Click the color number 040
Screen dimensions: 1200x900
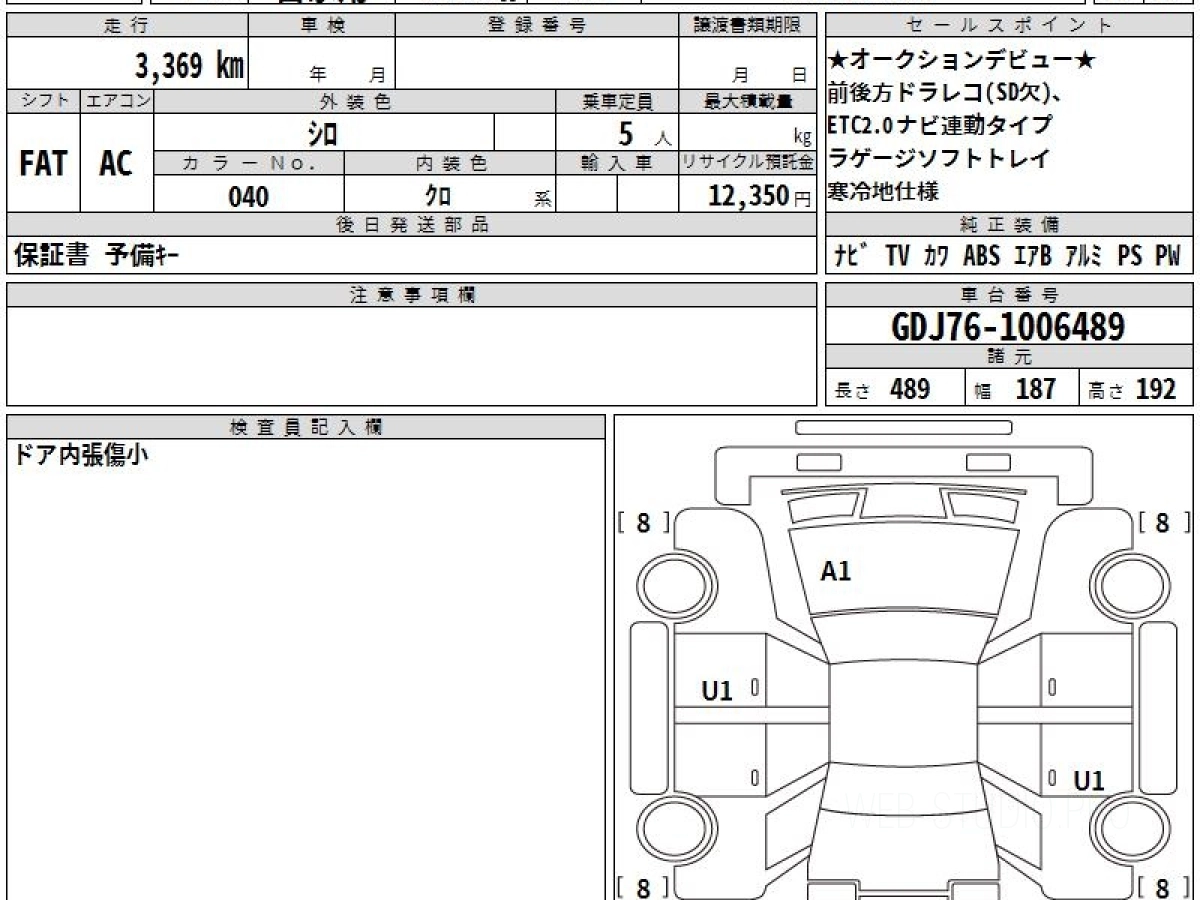tap(249, 197)
